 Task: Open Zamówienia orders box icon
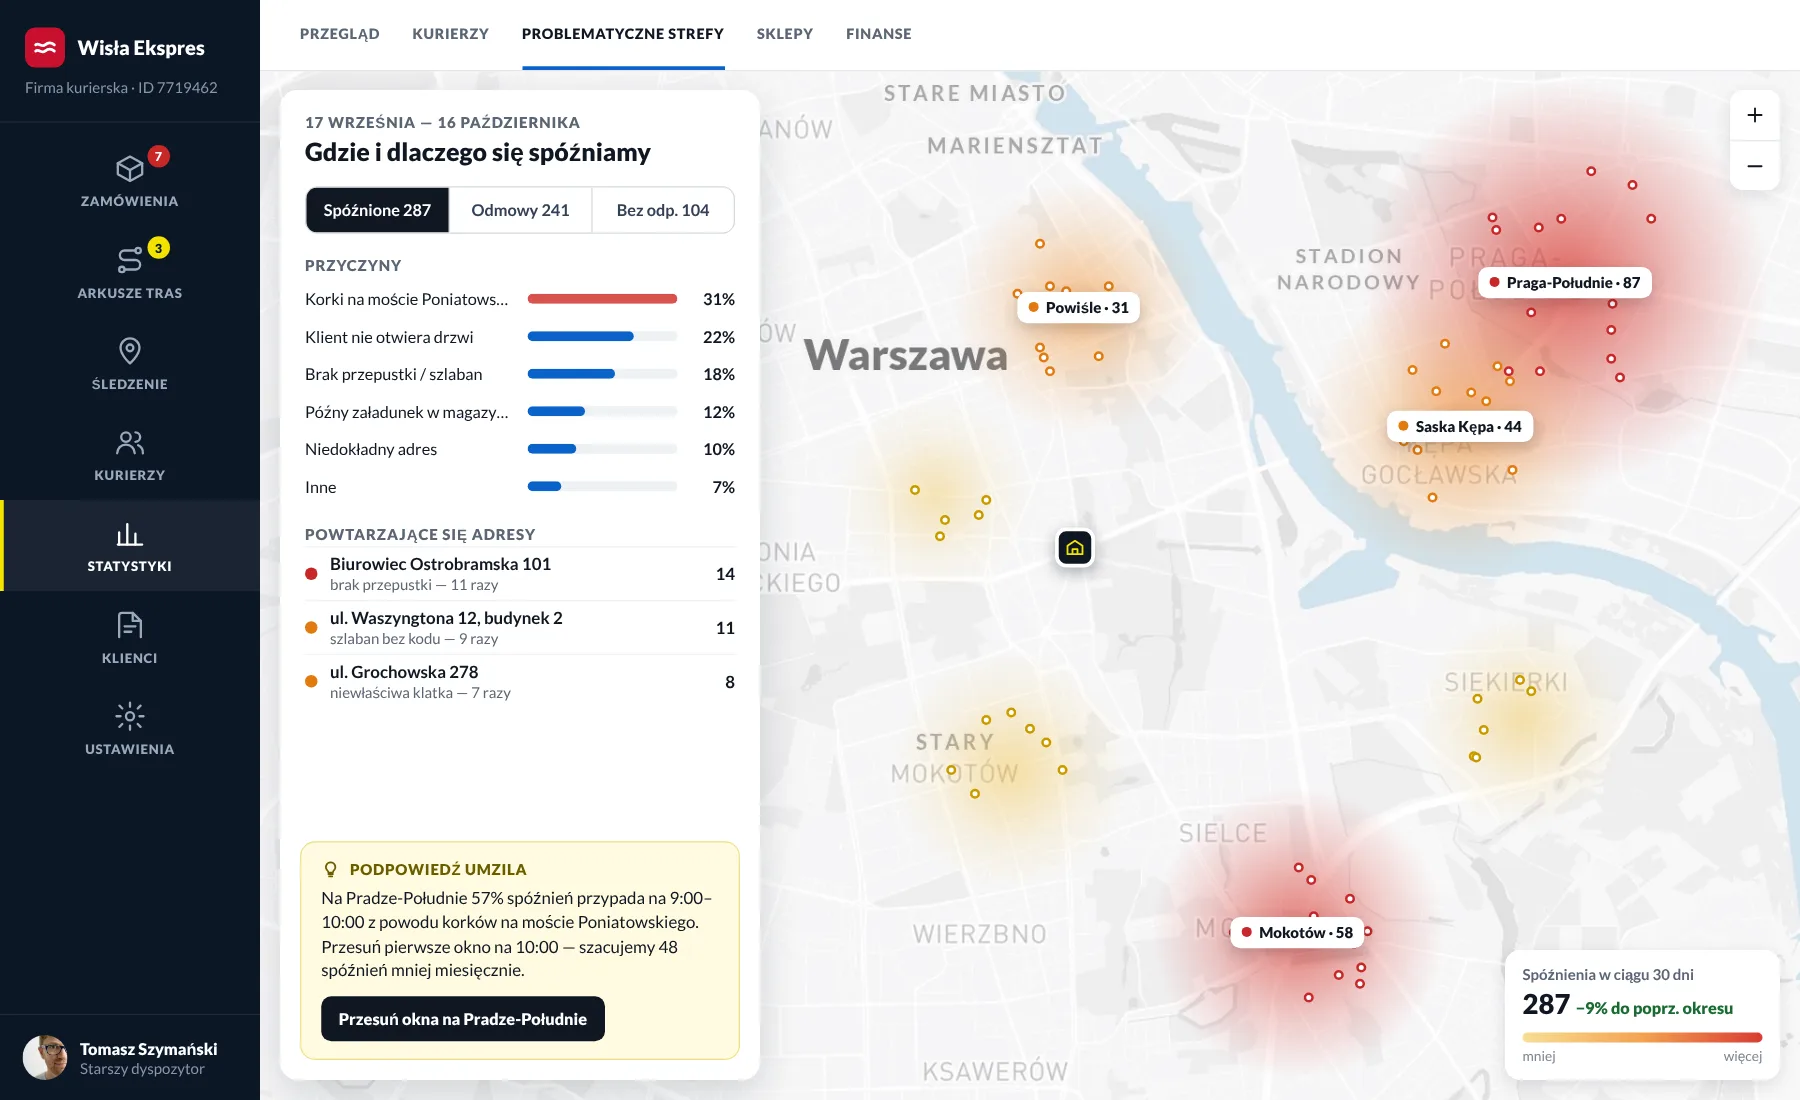click(130, 168)
